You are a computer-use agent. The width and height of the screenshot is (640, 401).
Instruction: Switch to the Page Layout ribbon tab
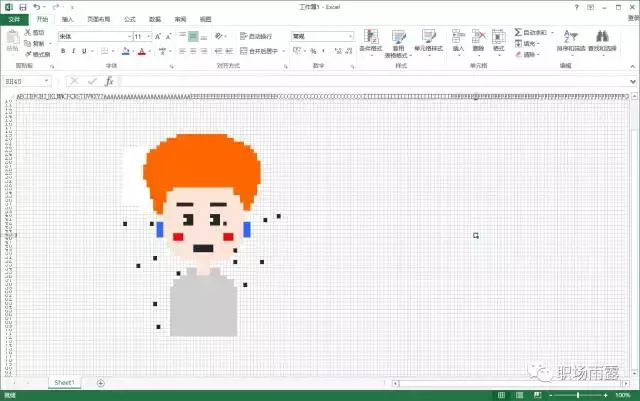[x=99, y=19]
